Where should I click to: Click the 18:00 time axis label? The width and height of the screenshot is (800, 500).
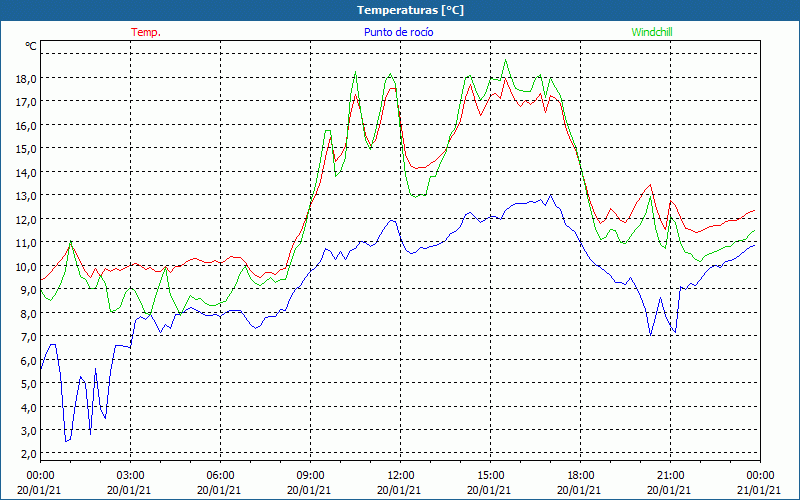(581, 476)
